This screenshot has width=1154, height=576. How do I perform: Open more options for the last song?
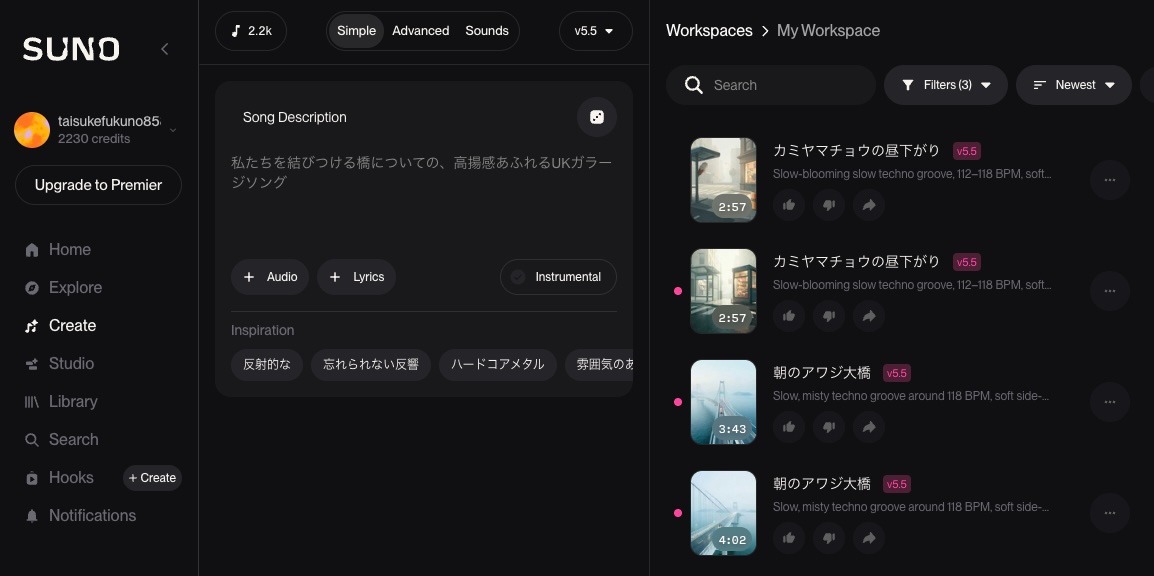pos(1109,513)
